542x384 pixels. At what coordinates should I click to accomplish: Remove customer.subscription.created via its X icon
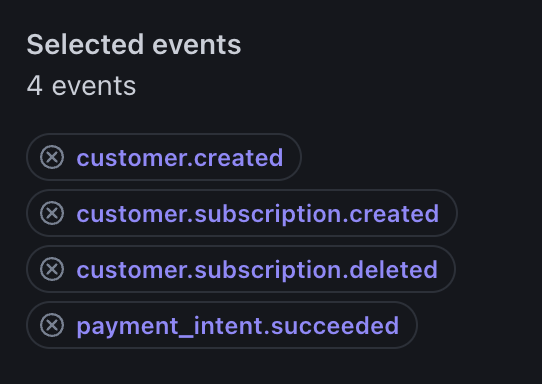tap(52, 213)
